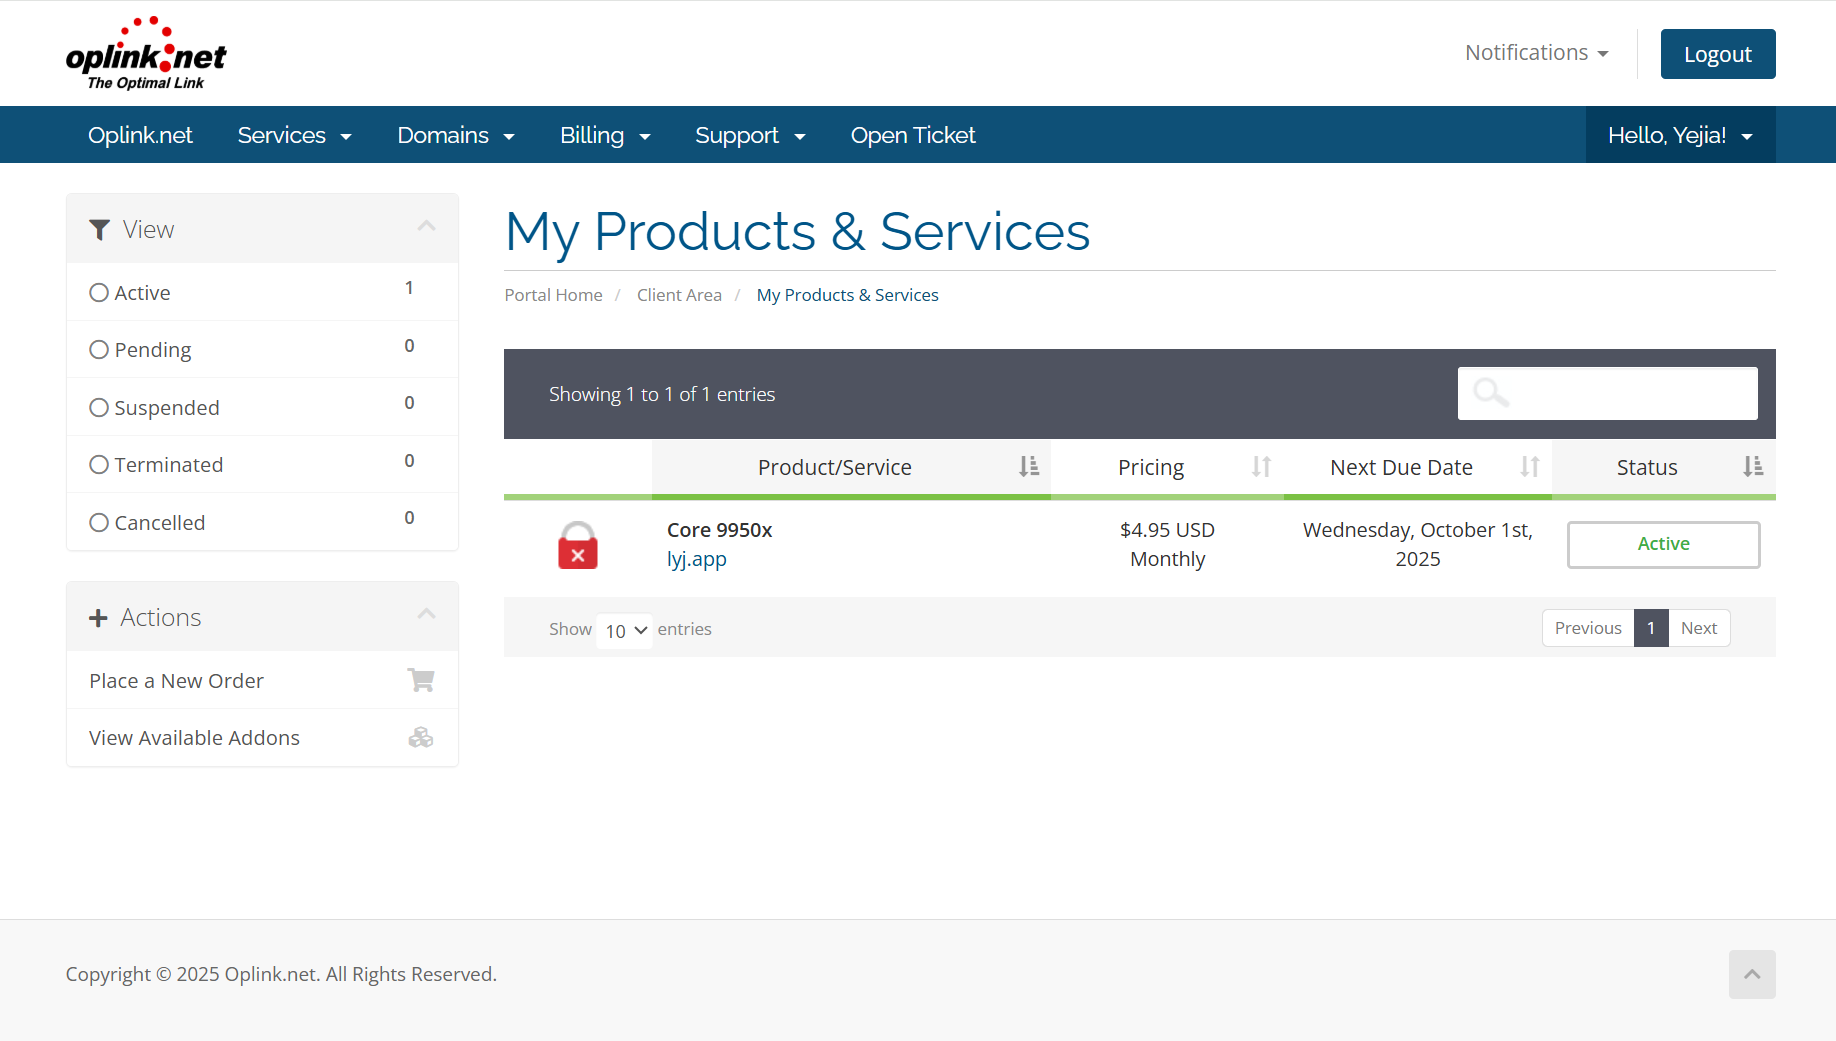Sort by Next Due Date icon
This screenshot has width=1836, height=1041.
(x=1529, y=467)
